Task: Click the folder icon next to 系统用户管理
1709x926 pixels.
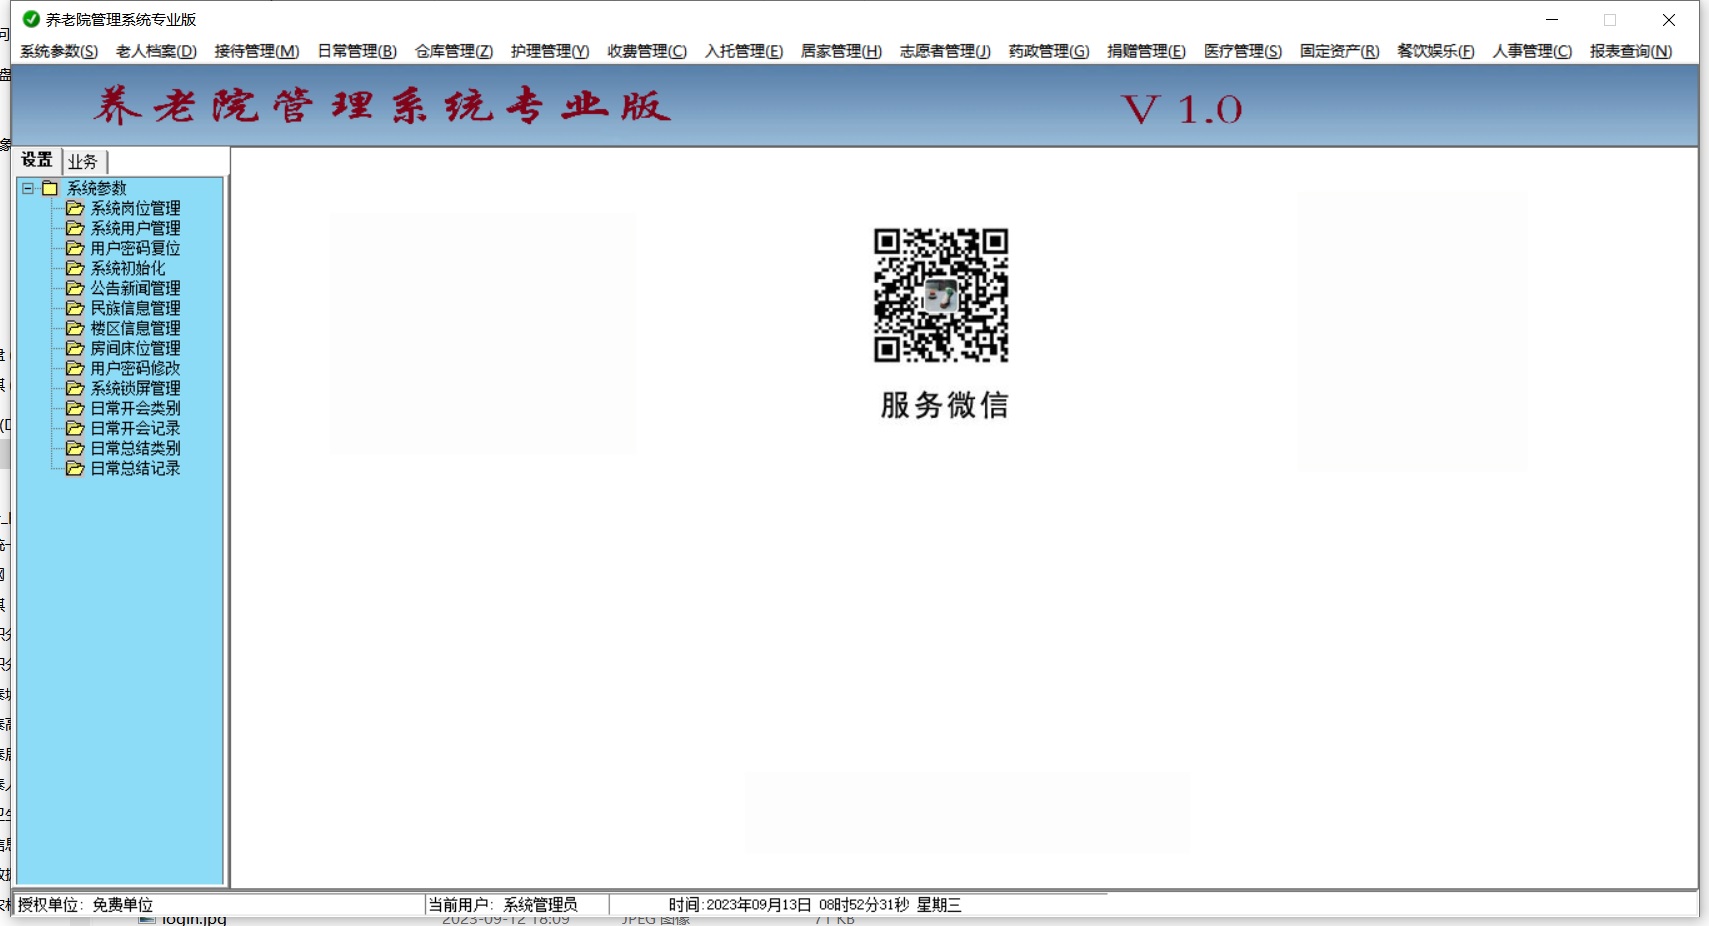Action: (x=74, y=228)
